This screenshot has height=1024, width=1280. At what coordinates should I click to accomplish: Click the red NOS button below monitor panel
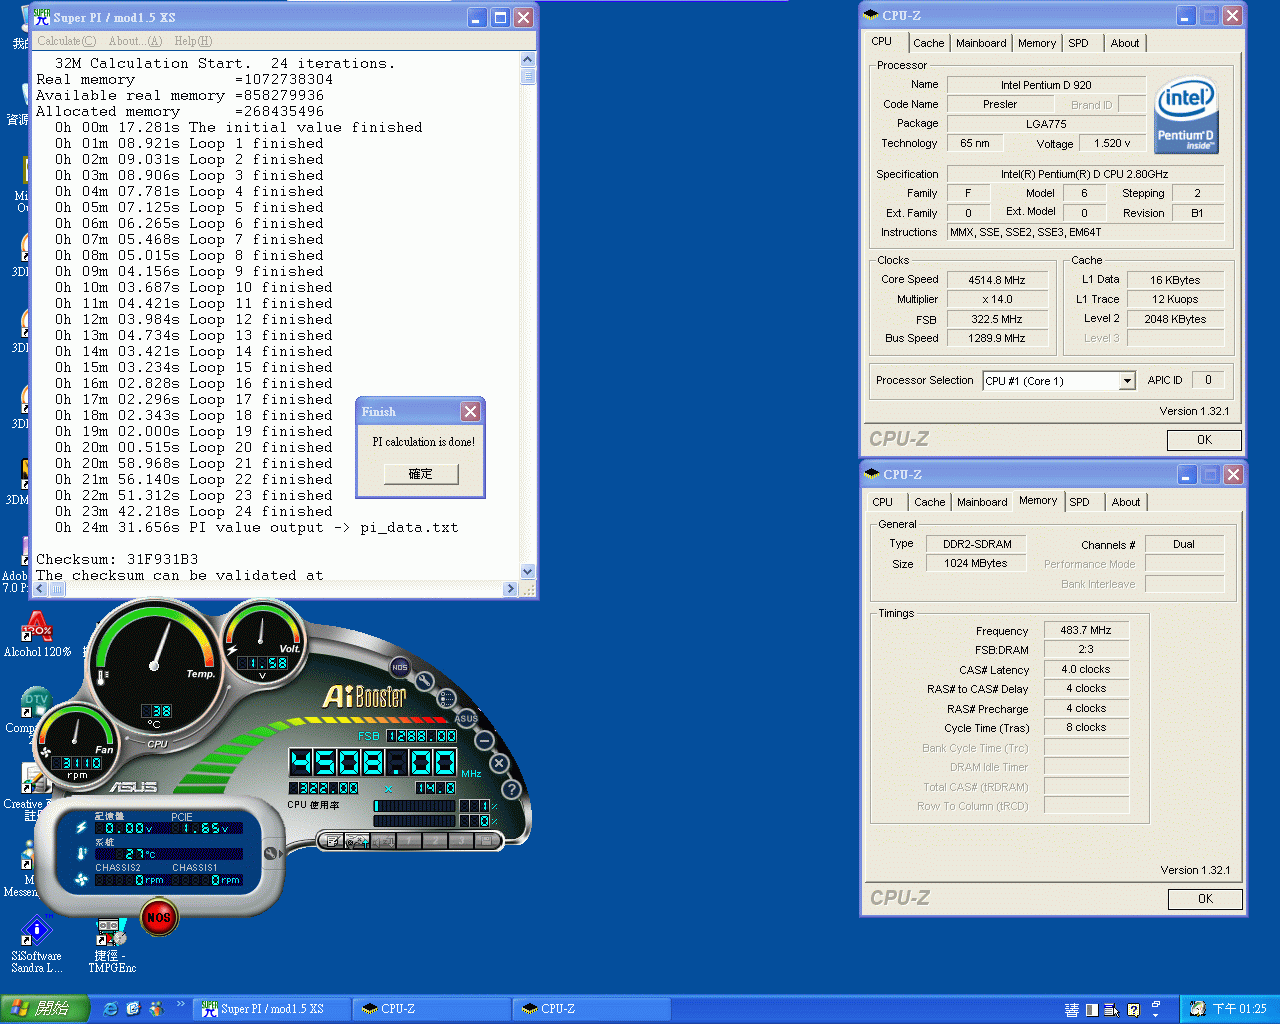click(159, 917)
